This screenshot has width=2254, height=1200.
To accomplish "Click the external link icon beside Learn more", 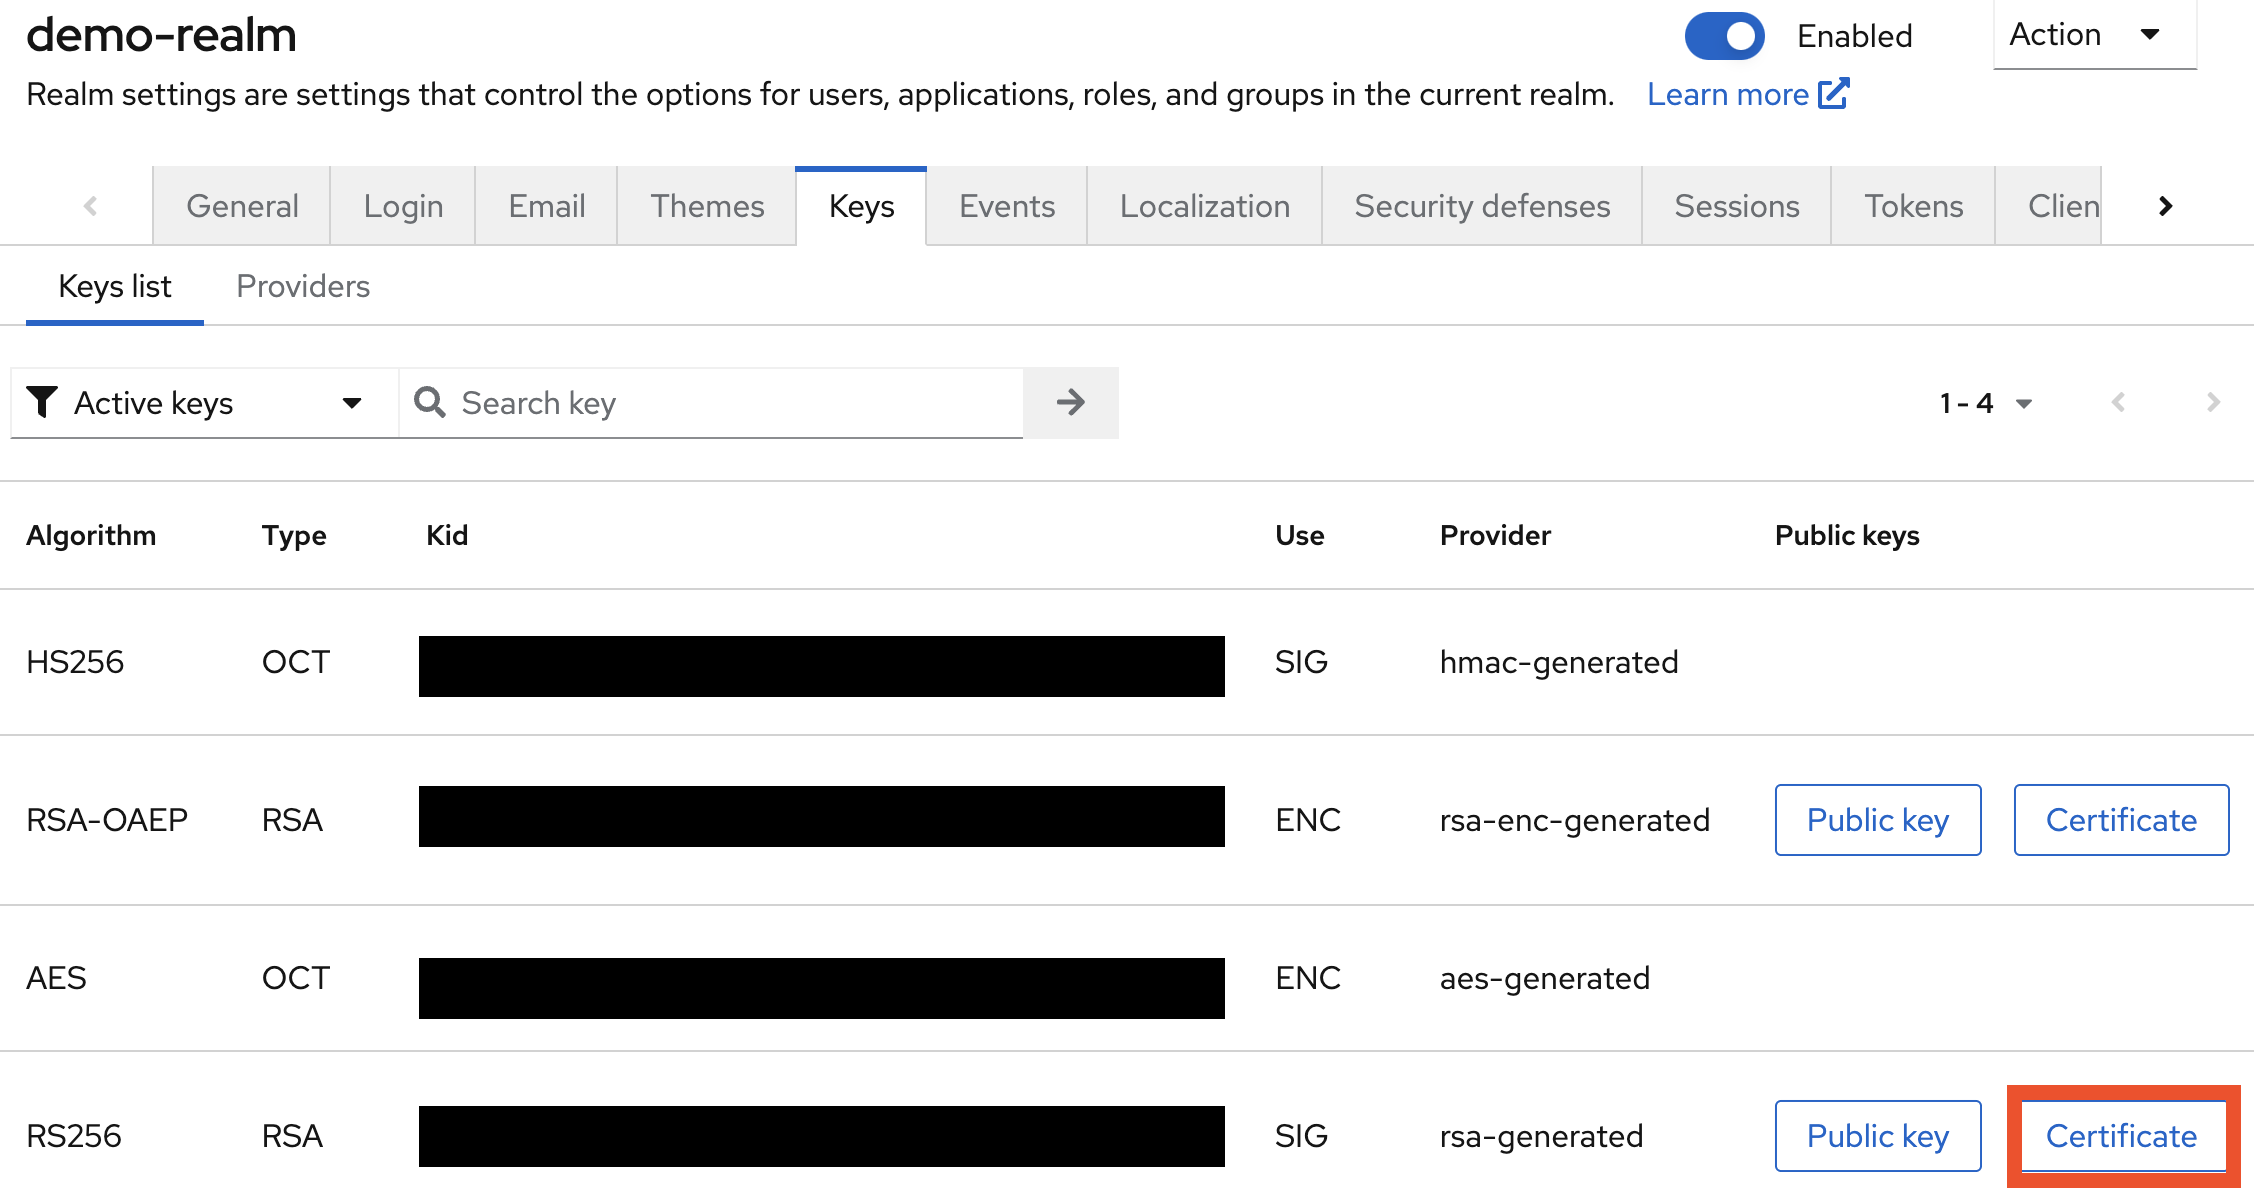I will tap(1833, 93).
